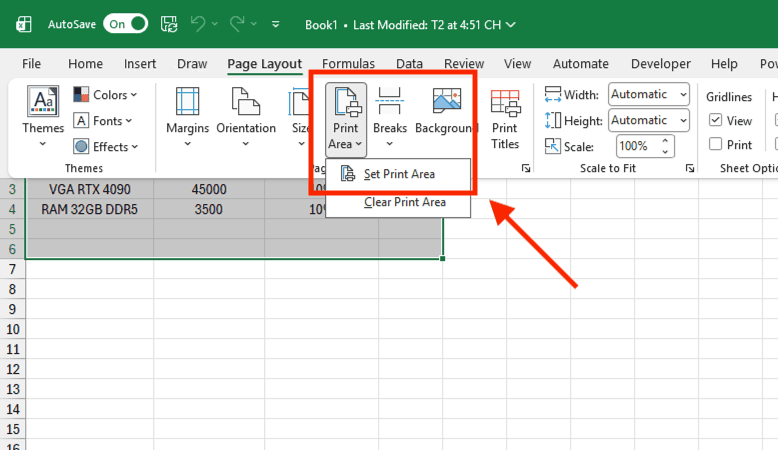Image resolution: width=778 pixels, height=450 pixels.
Task: Open the Width Automatic dropdown
Action: 648,94
